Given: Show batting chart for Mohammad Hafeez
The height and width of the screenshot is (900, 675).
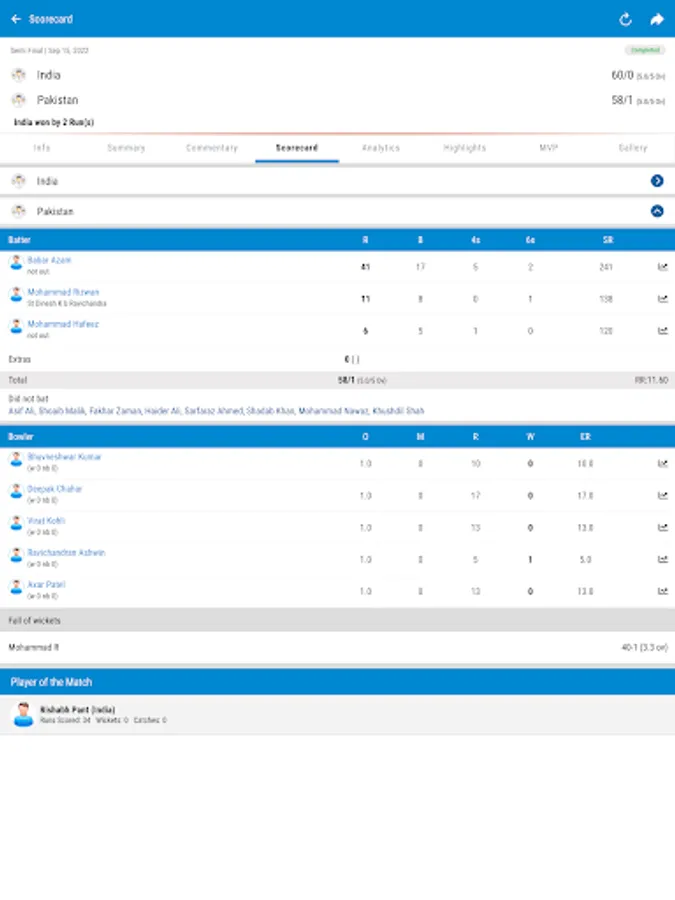Looking at the screenshot, I should (x=662, y=331).
